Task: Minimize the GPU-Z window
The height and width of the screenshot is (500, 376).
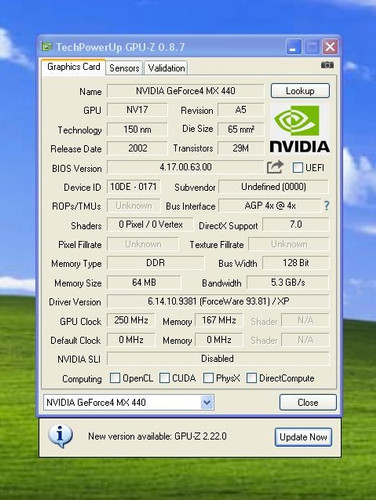Action: (293, 47)
